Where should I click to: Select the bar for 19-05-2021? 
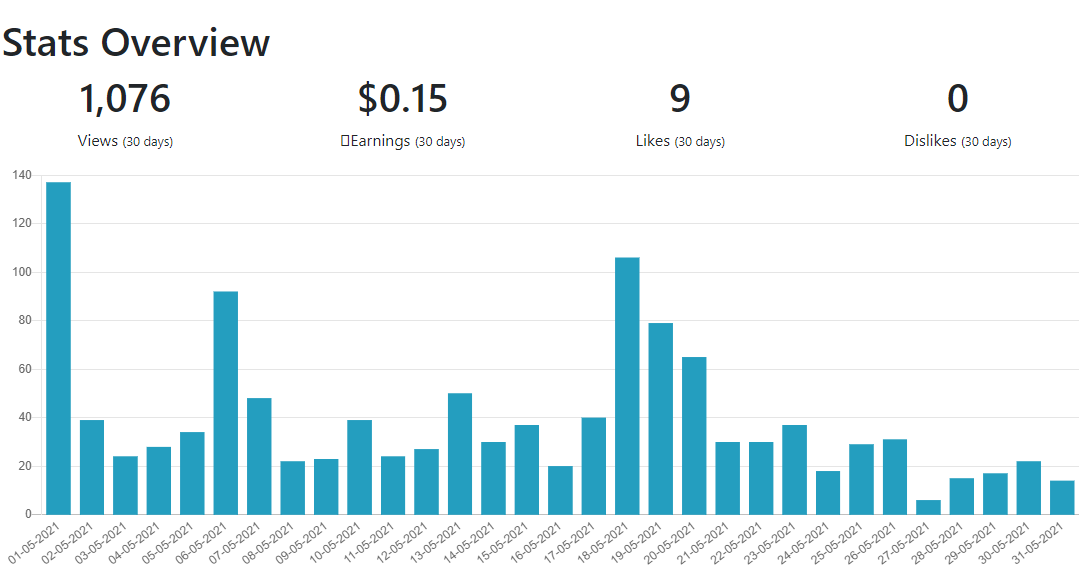pyautogui.click(x=661, y=419)
